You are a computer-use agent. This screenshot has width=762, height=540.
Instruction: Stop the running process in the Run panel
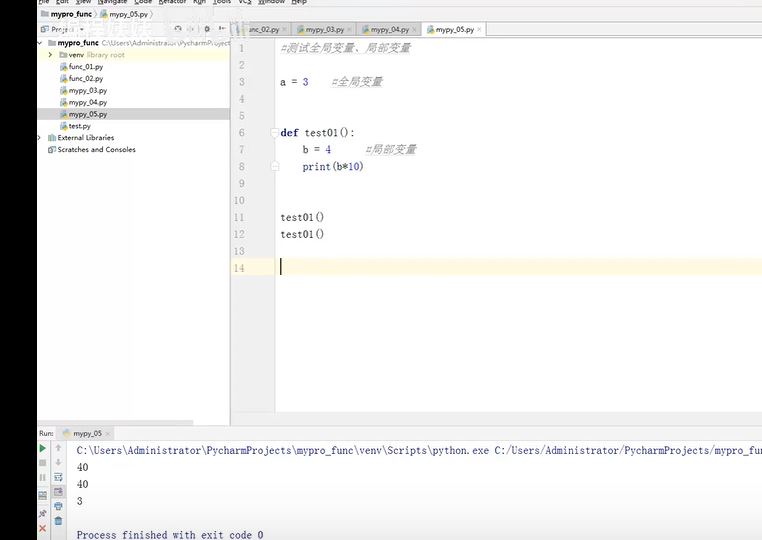point(43,463)
